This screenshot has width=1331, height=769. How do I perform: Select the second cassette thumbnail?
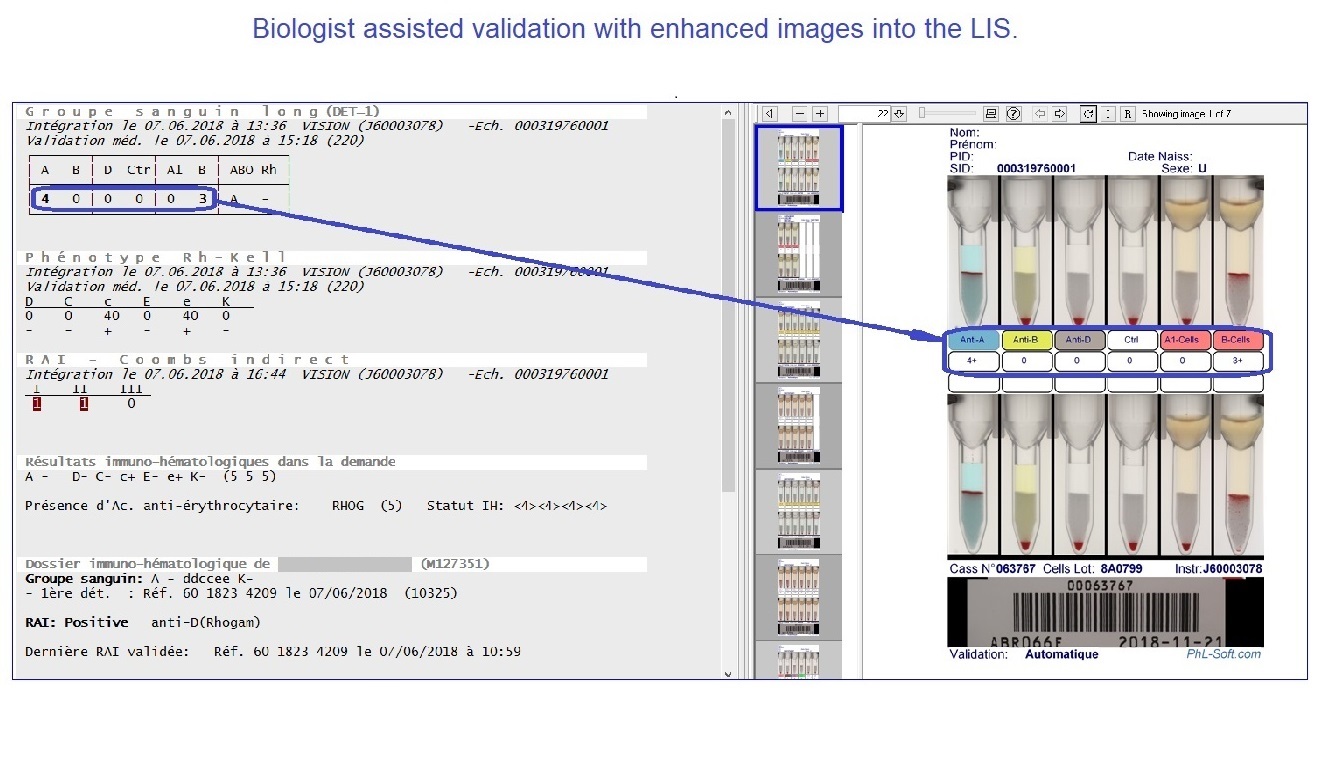coord(798,254)
